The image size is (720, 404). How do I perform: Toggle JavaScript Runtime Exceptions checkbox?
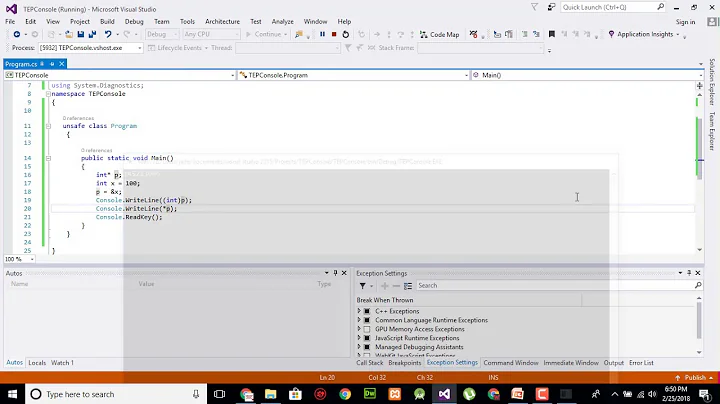(x=367, y=338)
